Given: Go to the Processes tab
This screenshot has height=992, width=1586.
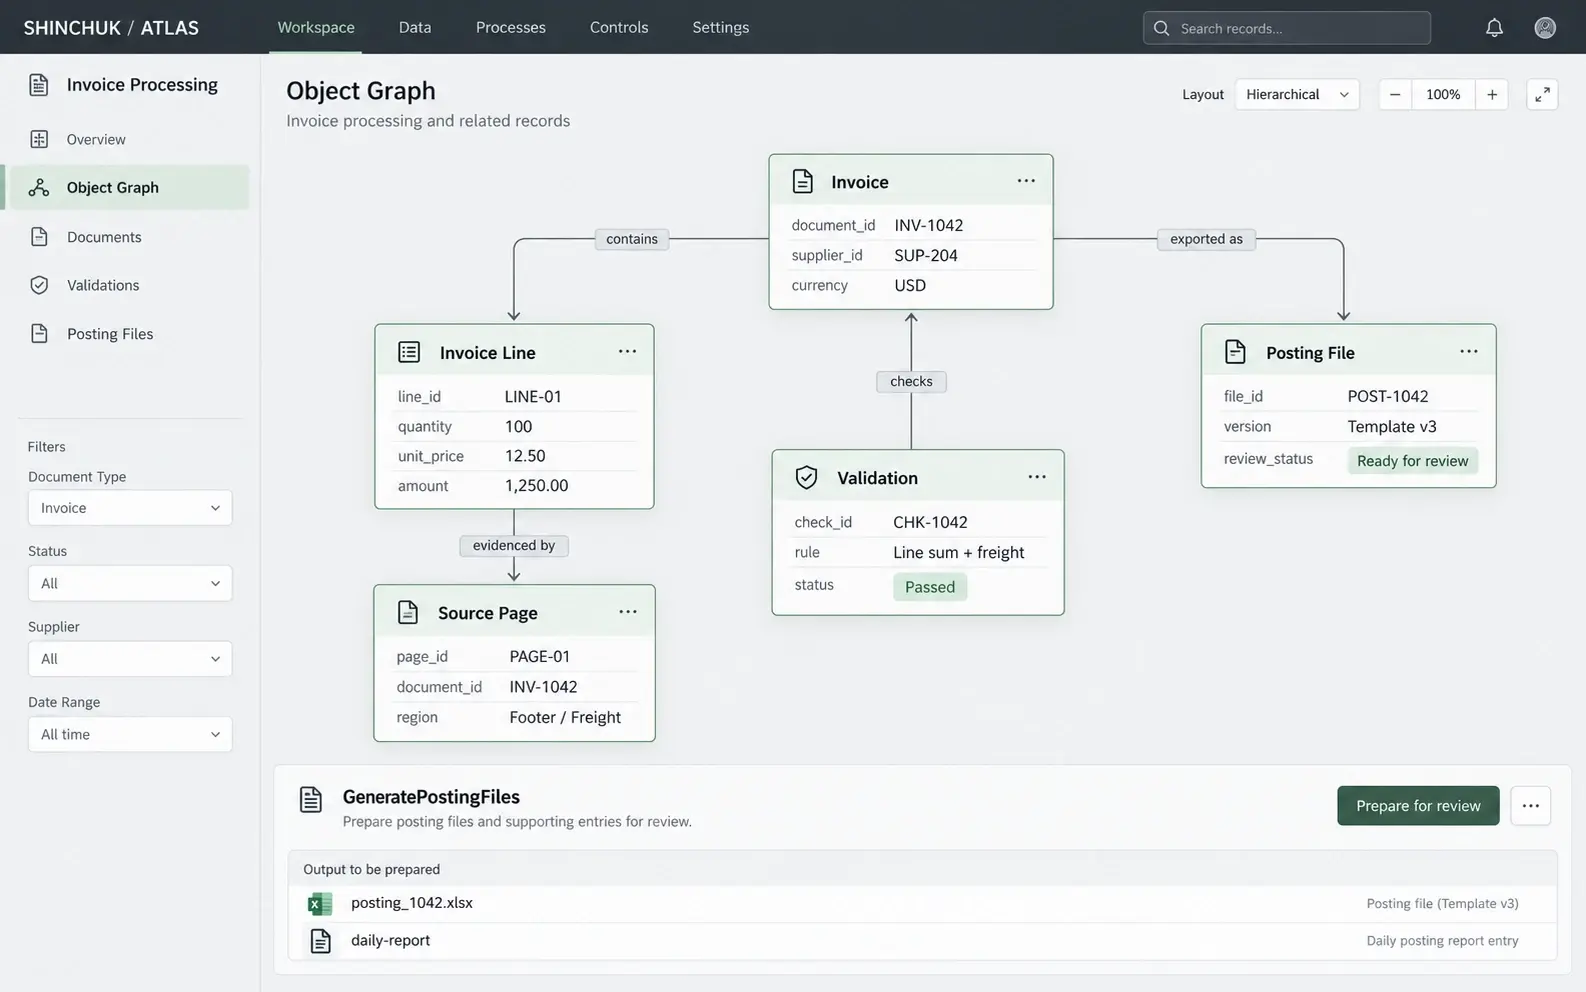Looking at the screenshot, I should coord(511,27).
